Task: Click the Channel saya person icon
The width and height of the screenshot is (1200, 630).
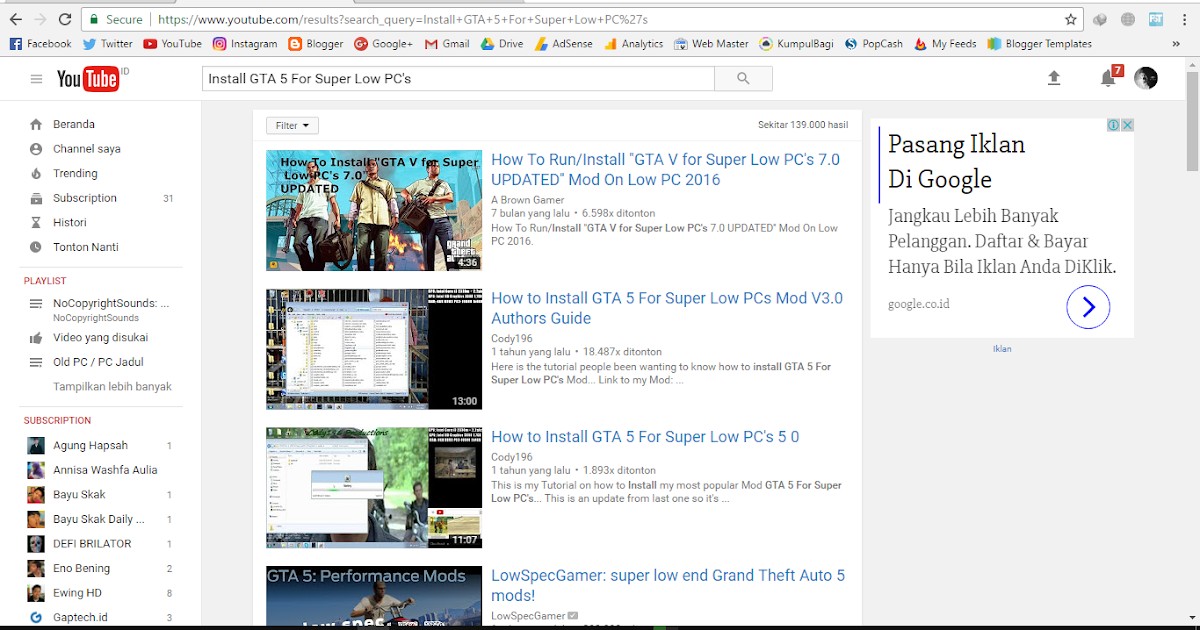Action: 36,149
